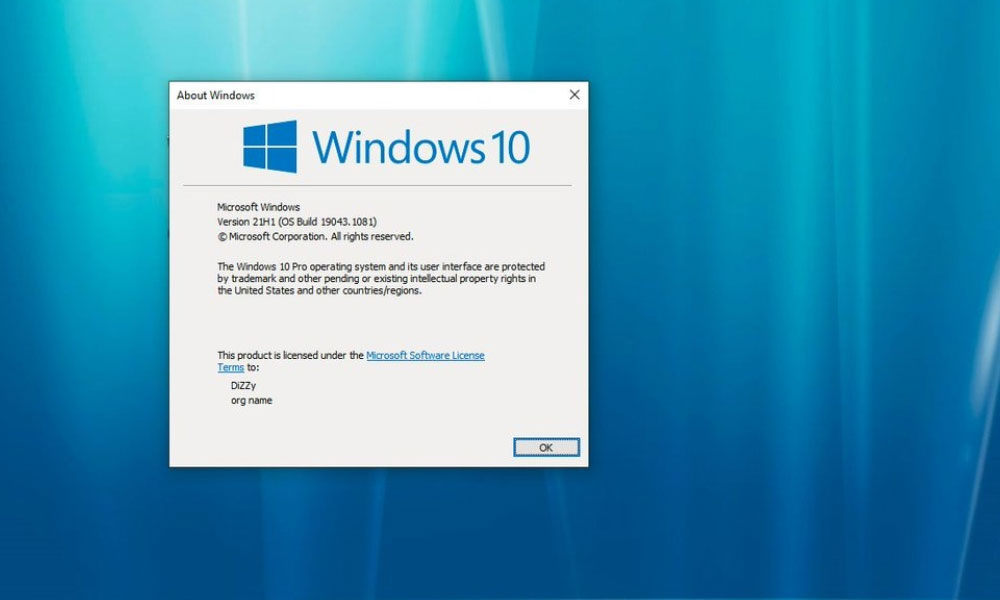This screenshot has width=1000, height=600.
Task: Click 'This product is licensed under the' text
Action: (x=290, y=355)
